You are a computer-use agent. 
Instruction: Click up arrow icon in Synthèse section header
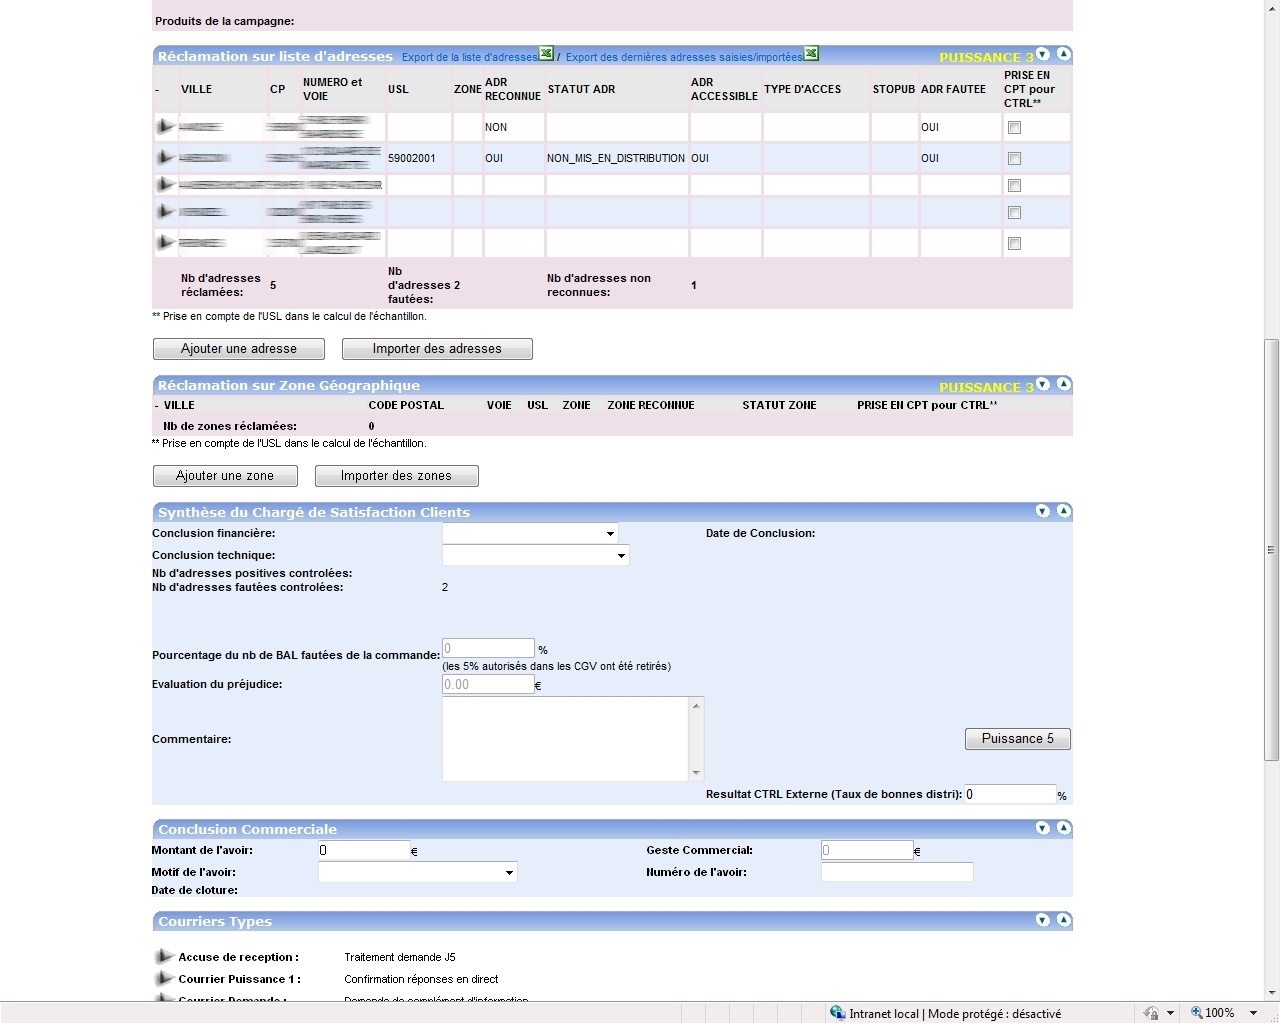coord(1064,511)
